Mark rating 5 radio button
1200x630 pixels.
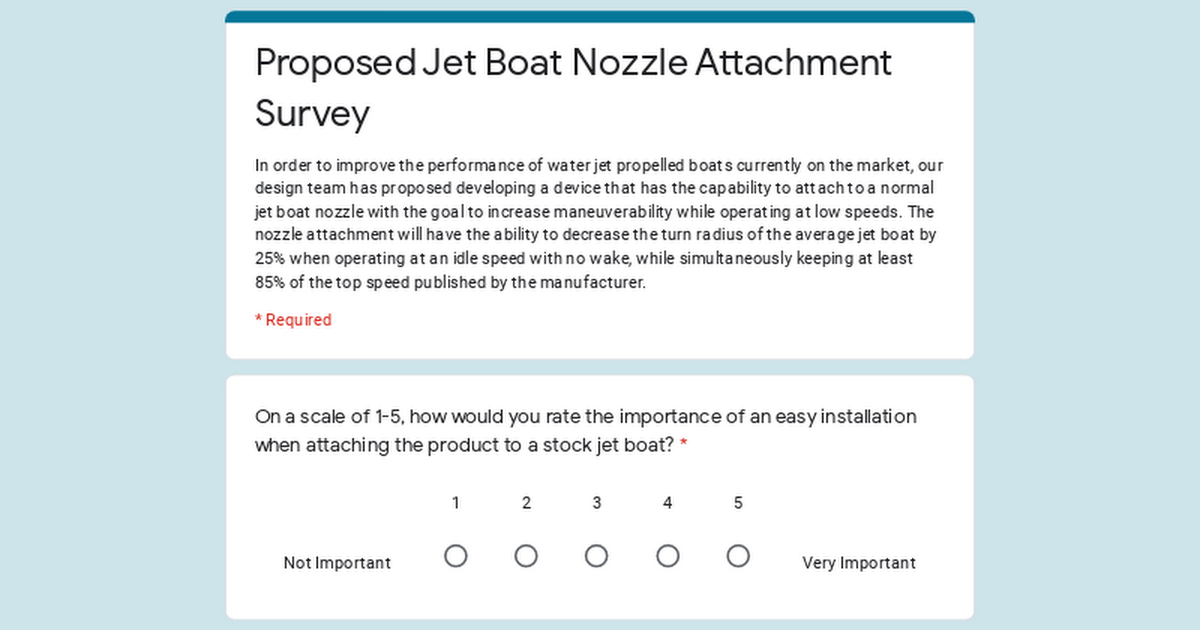(x=738, y=556)
